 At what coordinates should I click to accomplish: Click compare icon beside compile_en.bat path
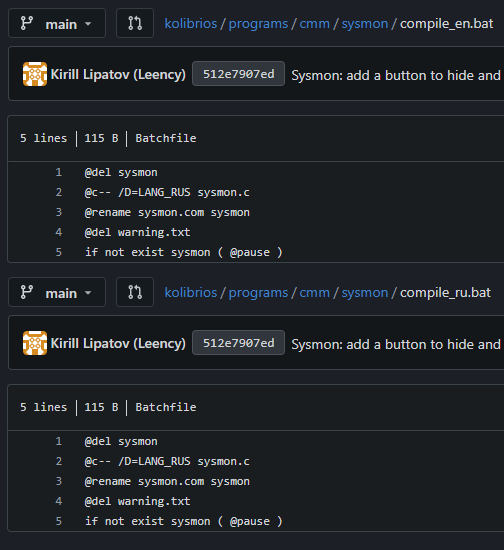pos(135,24)
